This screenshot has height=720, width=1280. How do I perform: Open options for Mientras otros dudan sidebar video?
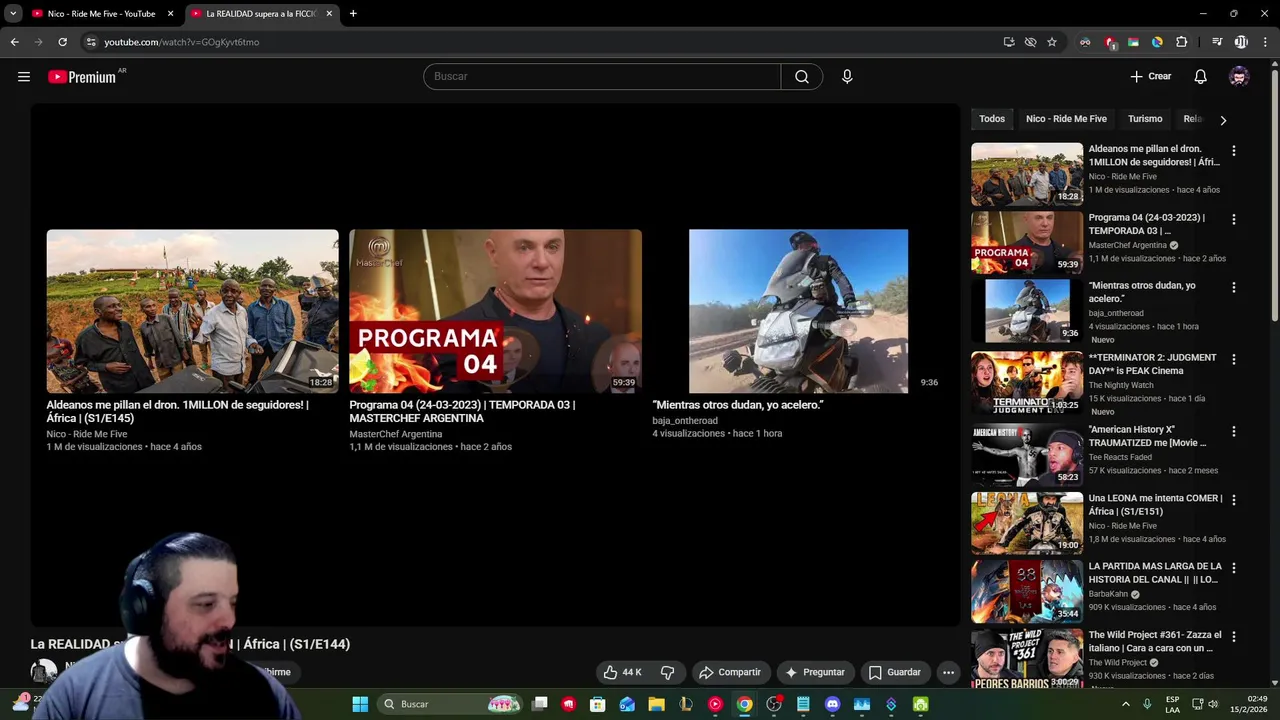[1233, 287]
